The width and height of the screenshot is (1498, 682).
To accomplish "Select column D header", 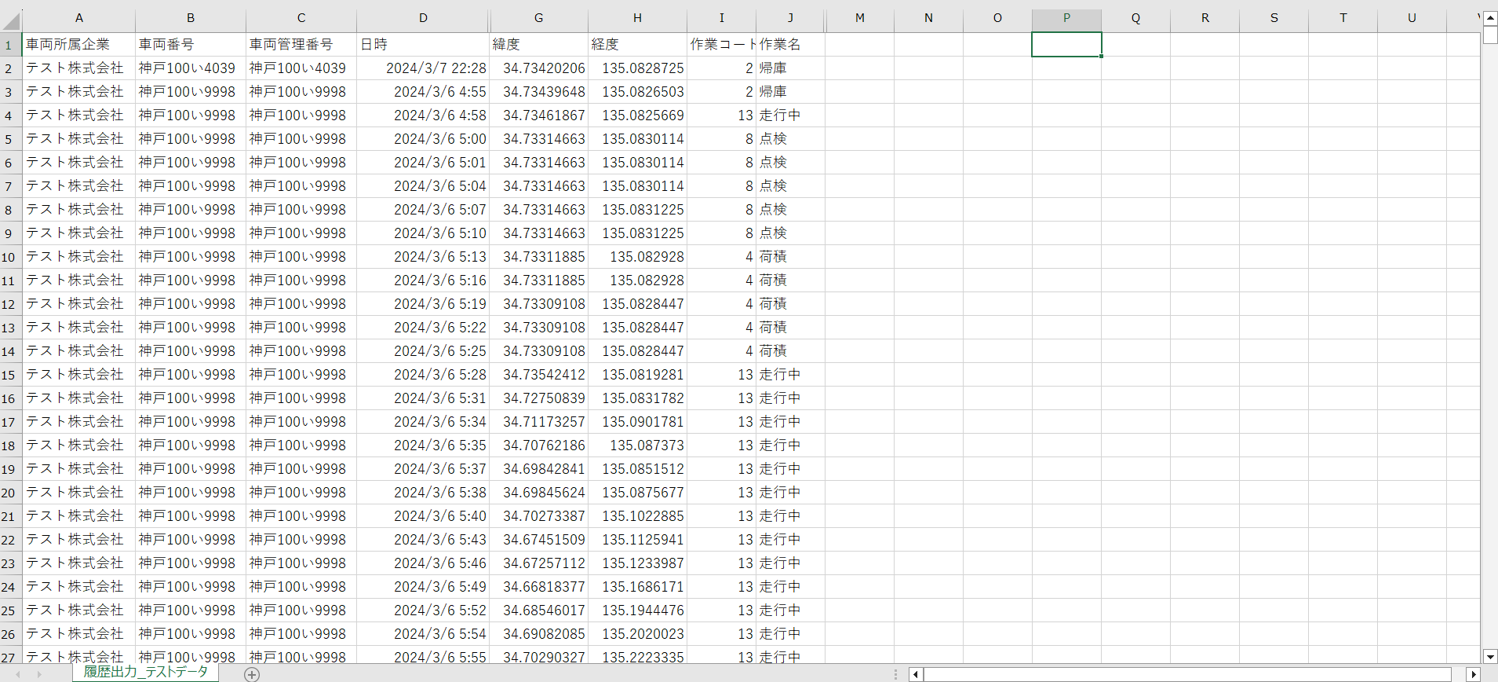I will click(423, 18).
